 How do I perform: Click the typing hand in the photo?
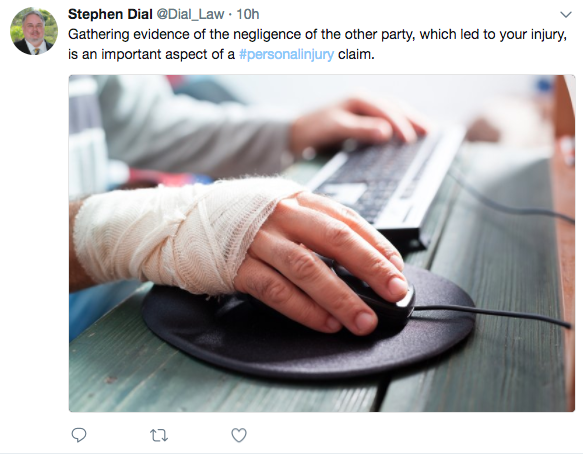(357, 125)
